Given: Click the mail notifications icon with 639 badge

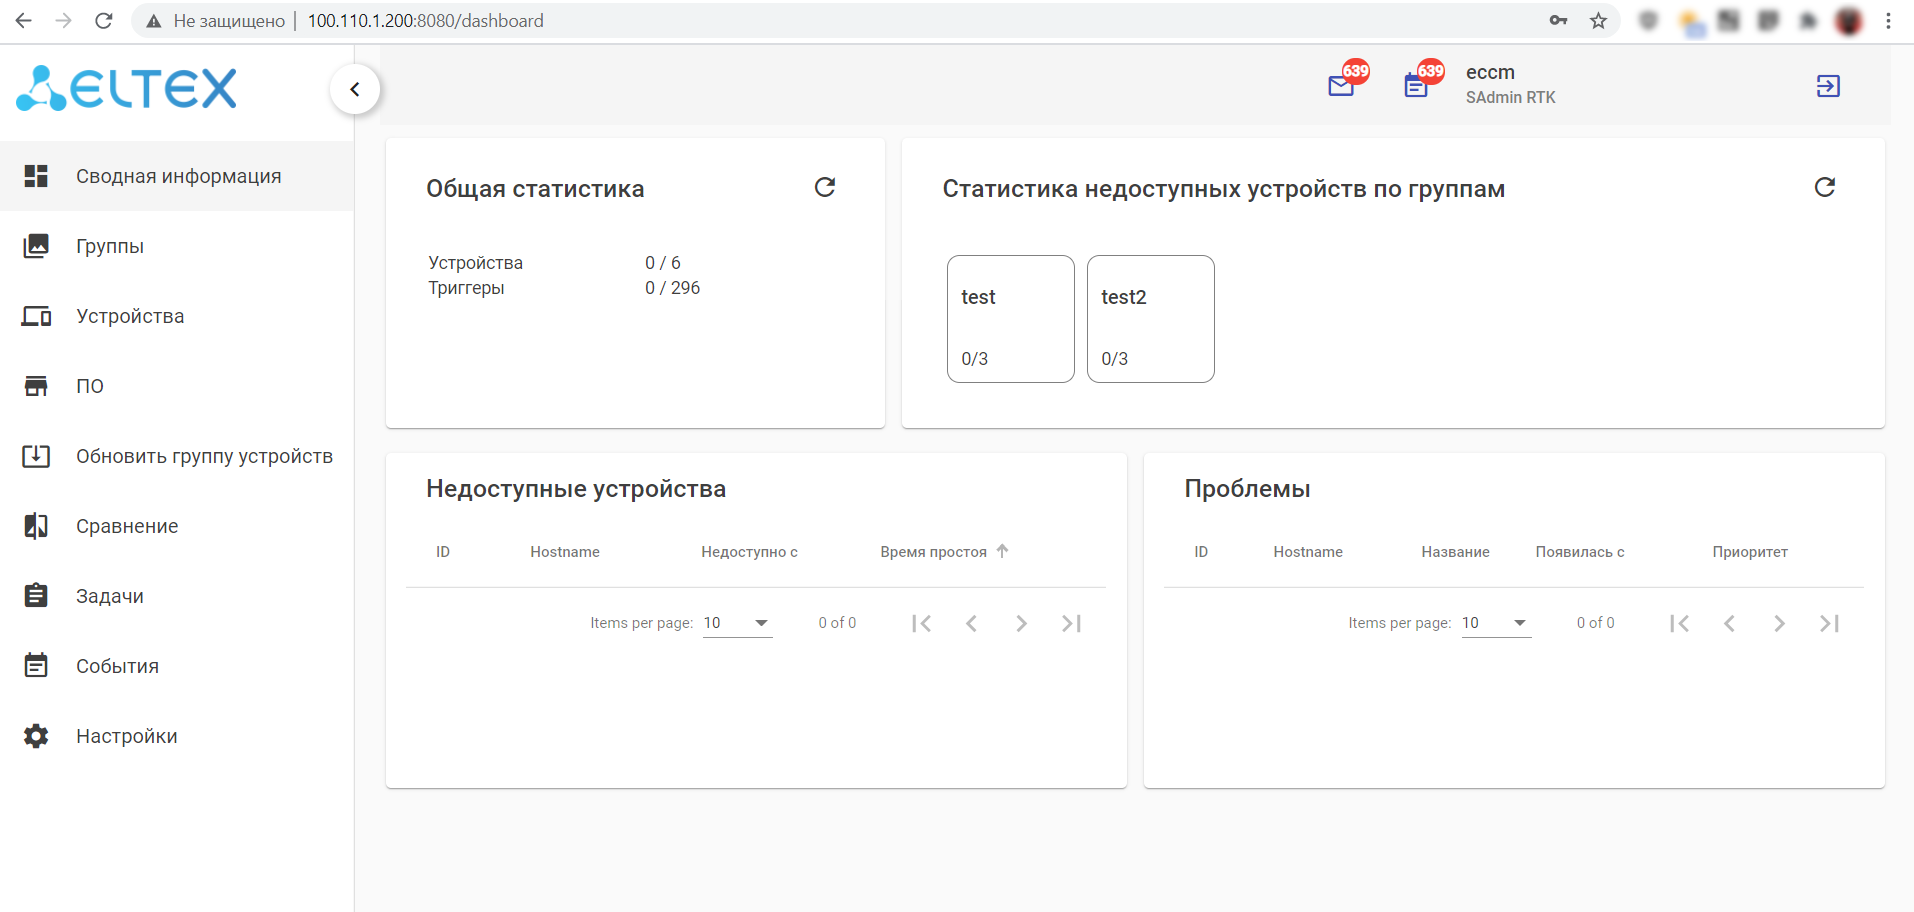Looking at the screenshot, I should coord(1341,87).
